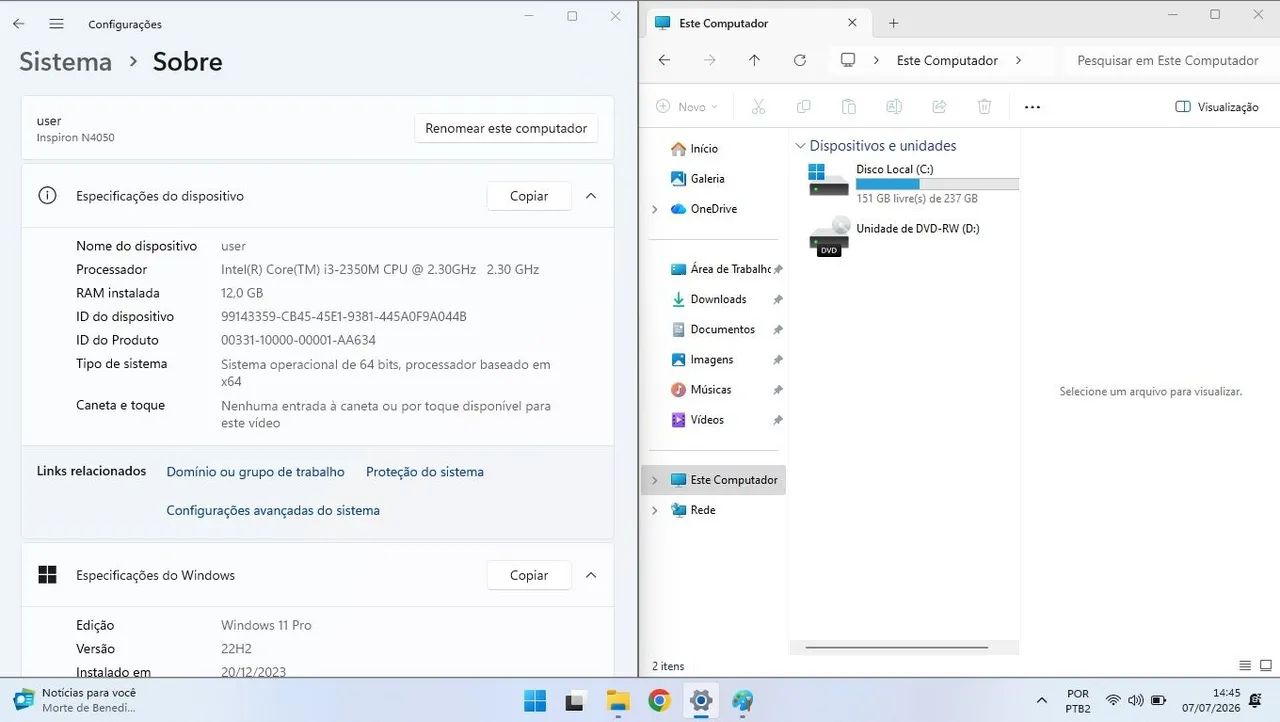1280x722 pixels.
Task: Select the Unidade de DVD-RW (D:) drive
Action: 895,239
